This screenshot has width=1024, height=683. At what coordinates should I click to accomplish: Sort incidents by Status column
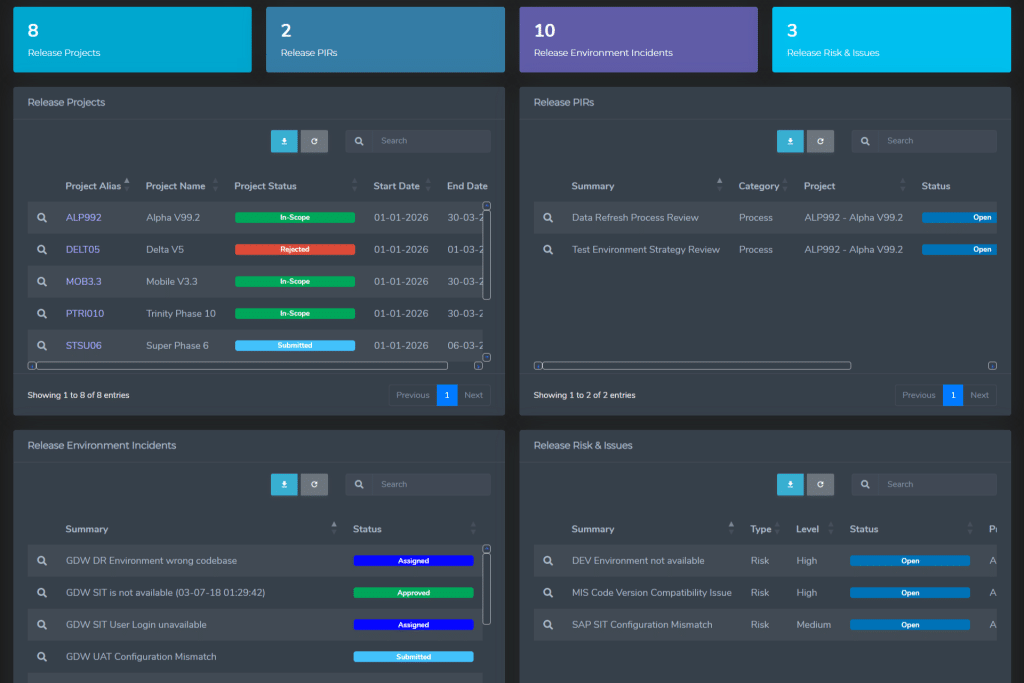(x=368, y=528)
